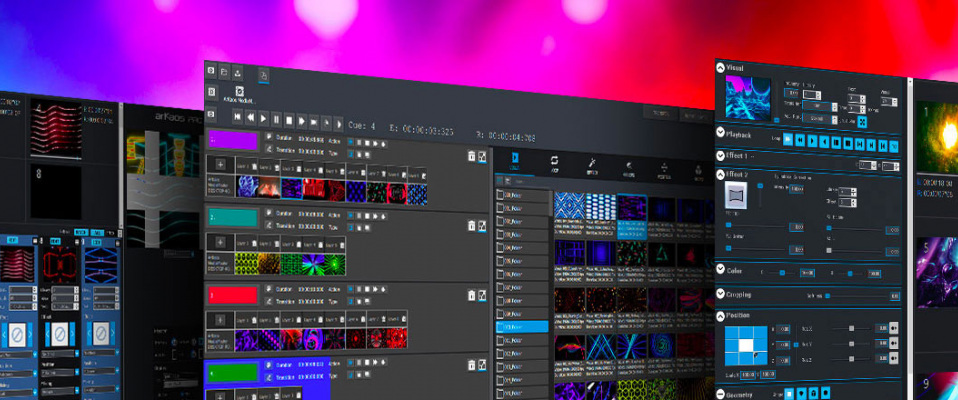Reset Scale X using its reset button
The image size is (958, 400).
[x=894, y=329]
